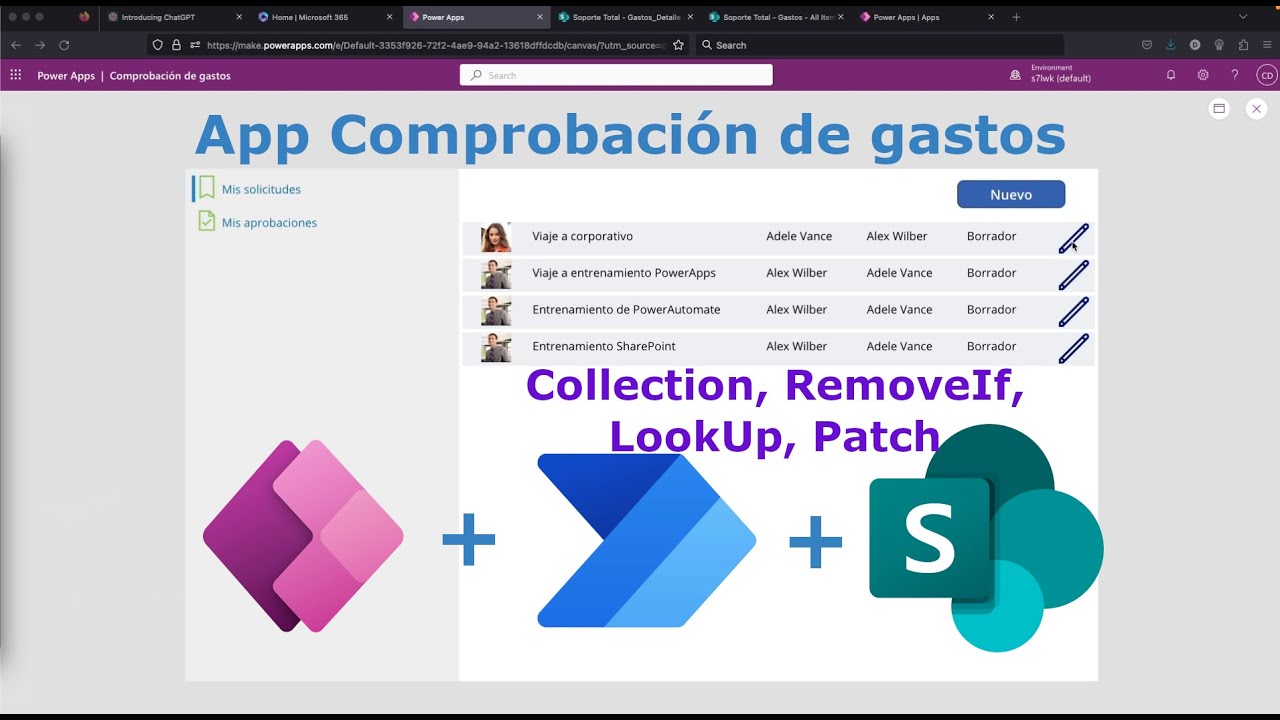This screenshot has height=720, width=1280.
Task: Expand the browser tab list chevron
Action: 1243,17
